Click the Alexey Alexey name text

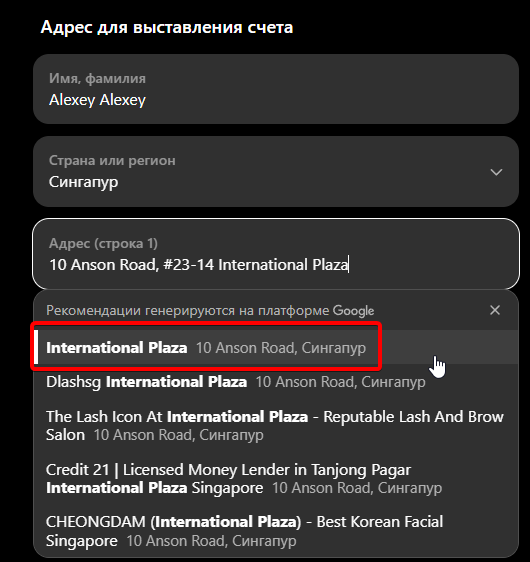[97, 100]
